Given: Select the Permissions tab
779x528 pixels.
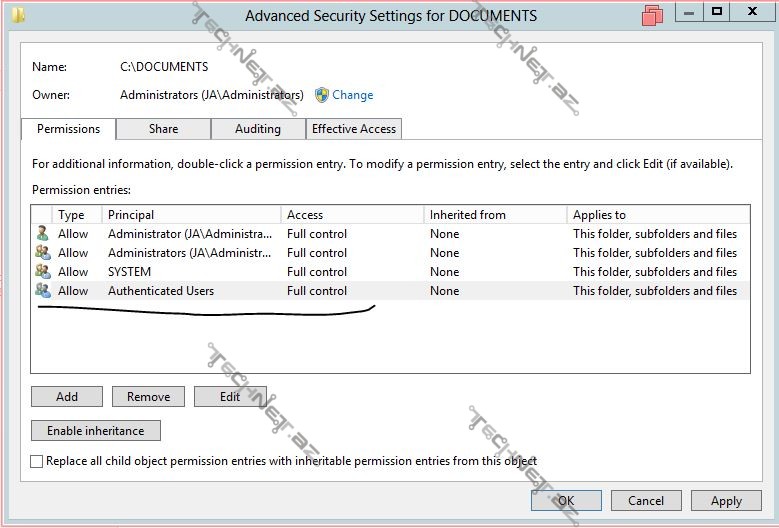Looking at the screenshot, I should 68,129.
